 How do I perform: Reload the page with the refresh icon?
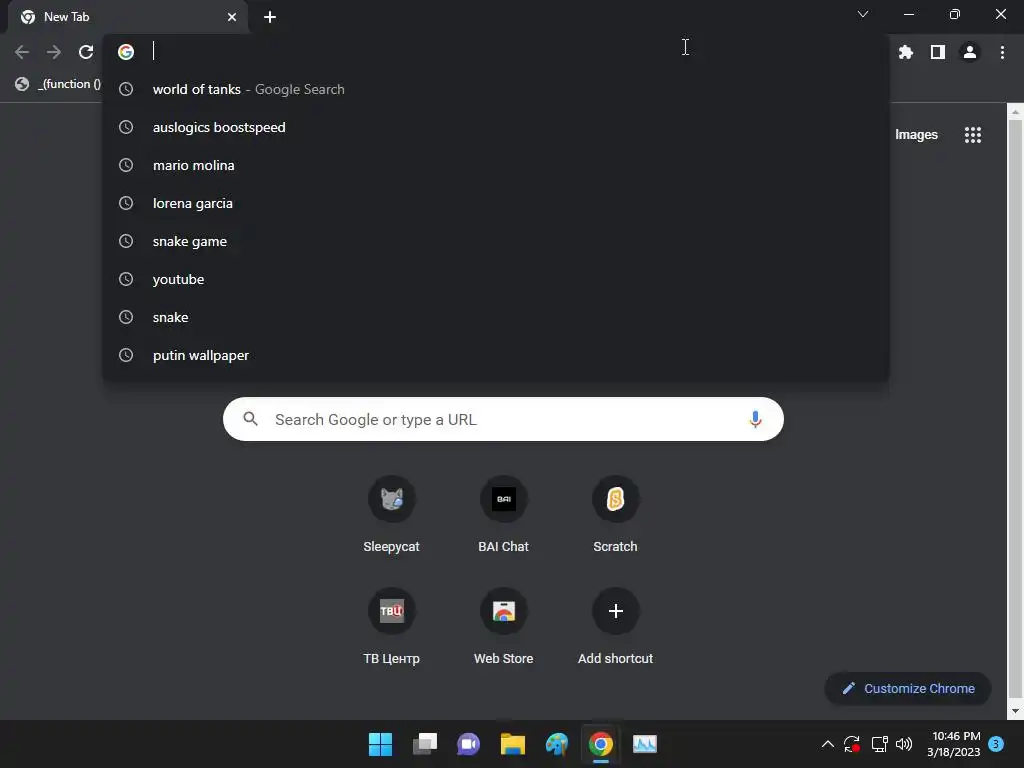(86, 52)
